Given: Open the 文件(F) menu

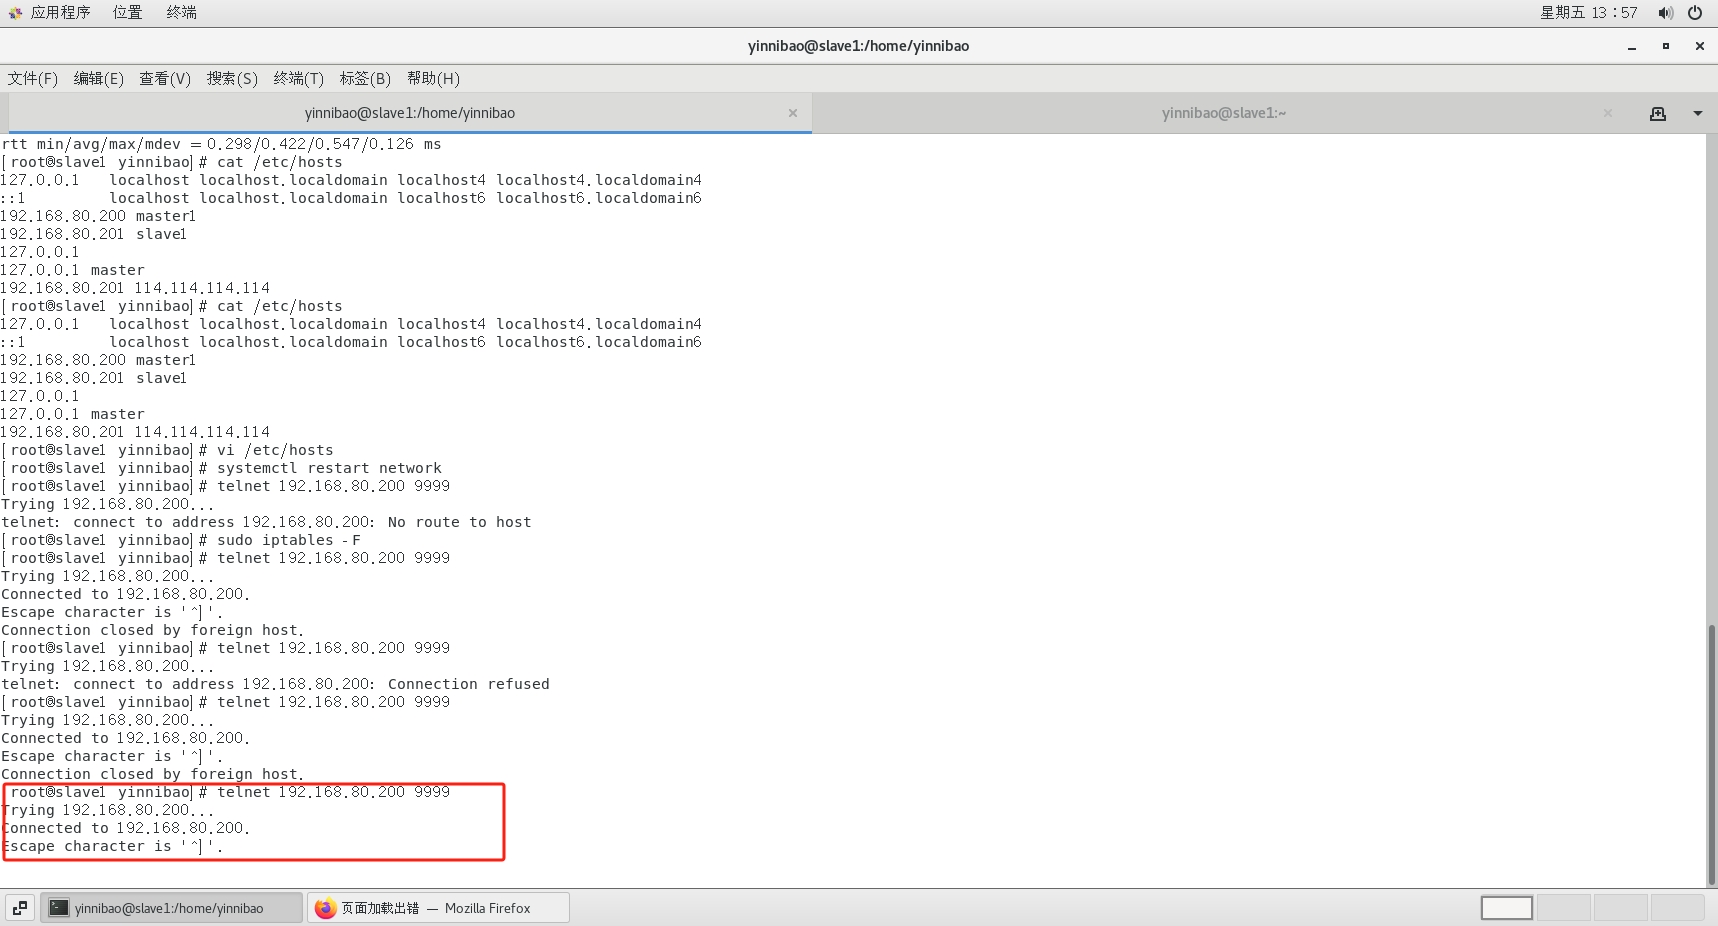Looking at the screenshot, I should (x=33, y=79).
